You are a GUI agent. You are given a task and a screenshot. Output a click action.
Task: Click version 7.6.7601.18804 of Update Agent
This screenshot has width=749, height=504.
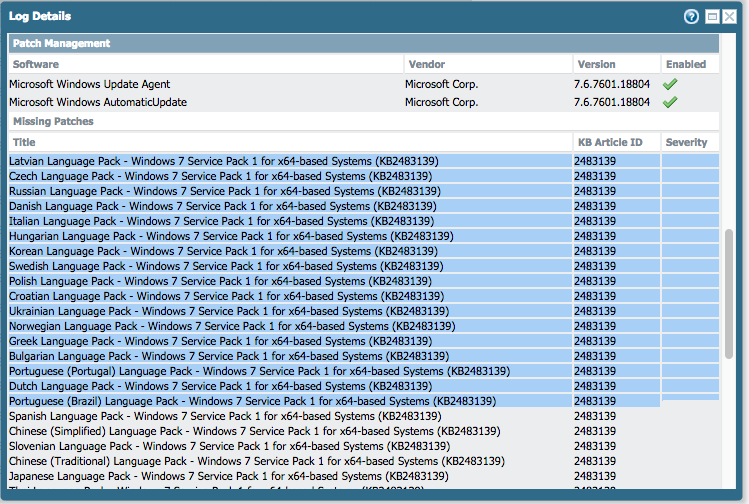point(612,84)
